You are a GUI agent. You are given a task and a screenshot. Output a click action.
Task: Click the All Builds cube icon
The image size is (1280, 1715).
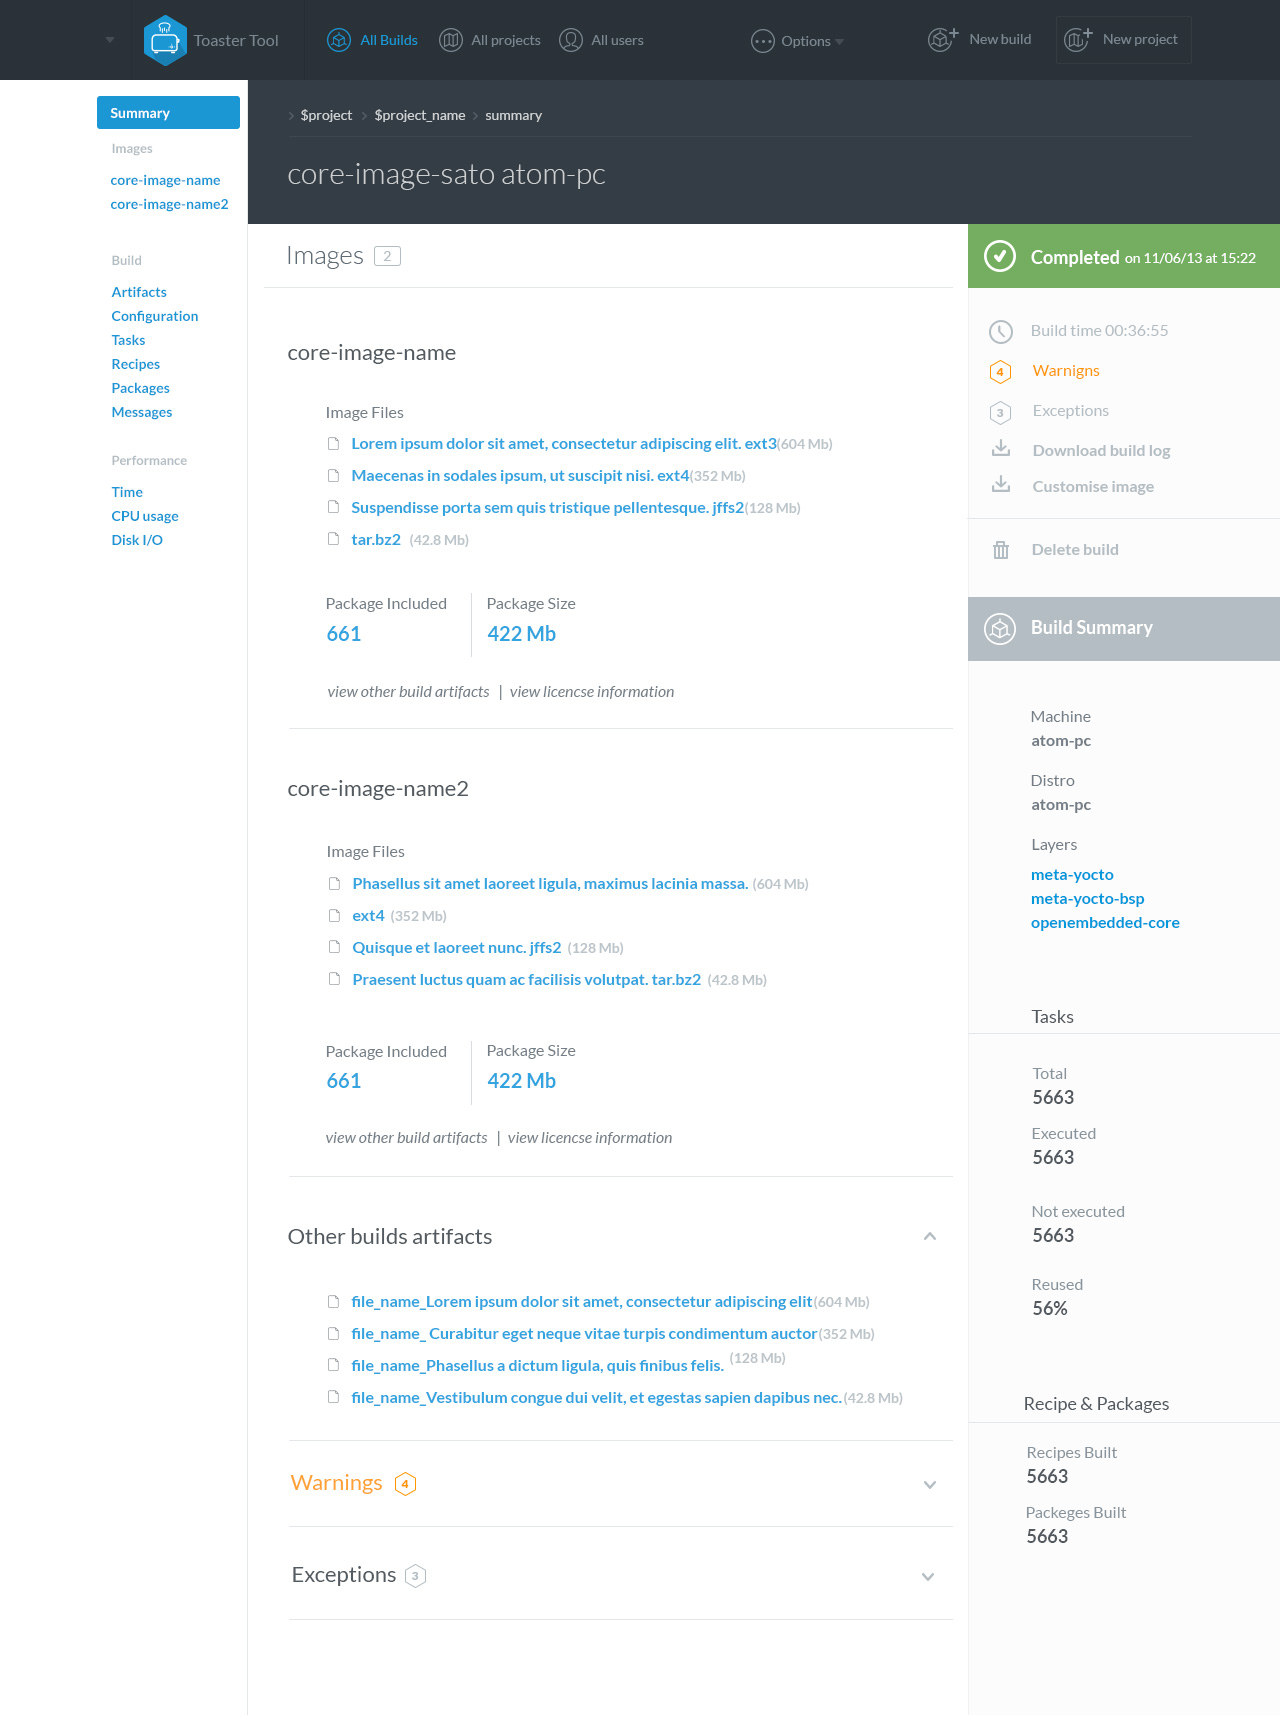[x=339, y=40]
